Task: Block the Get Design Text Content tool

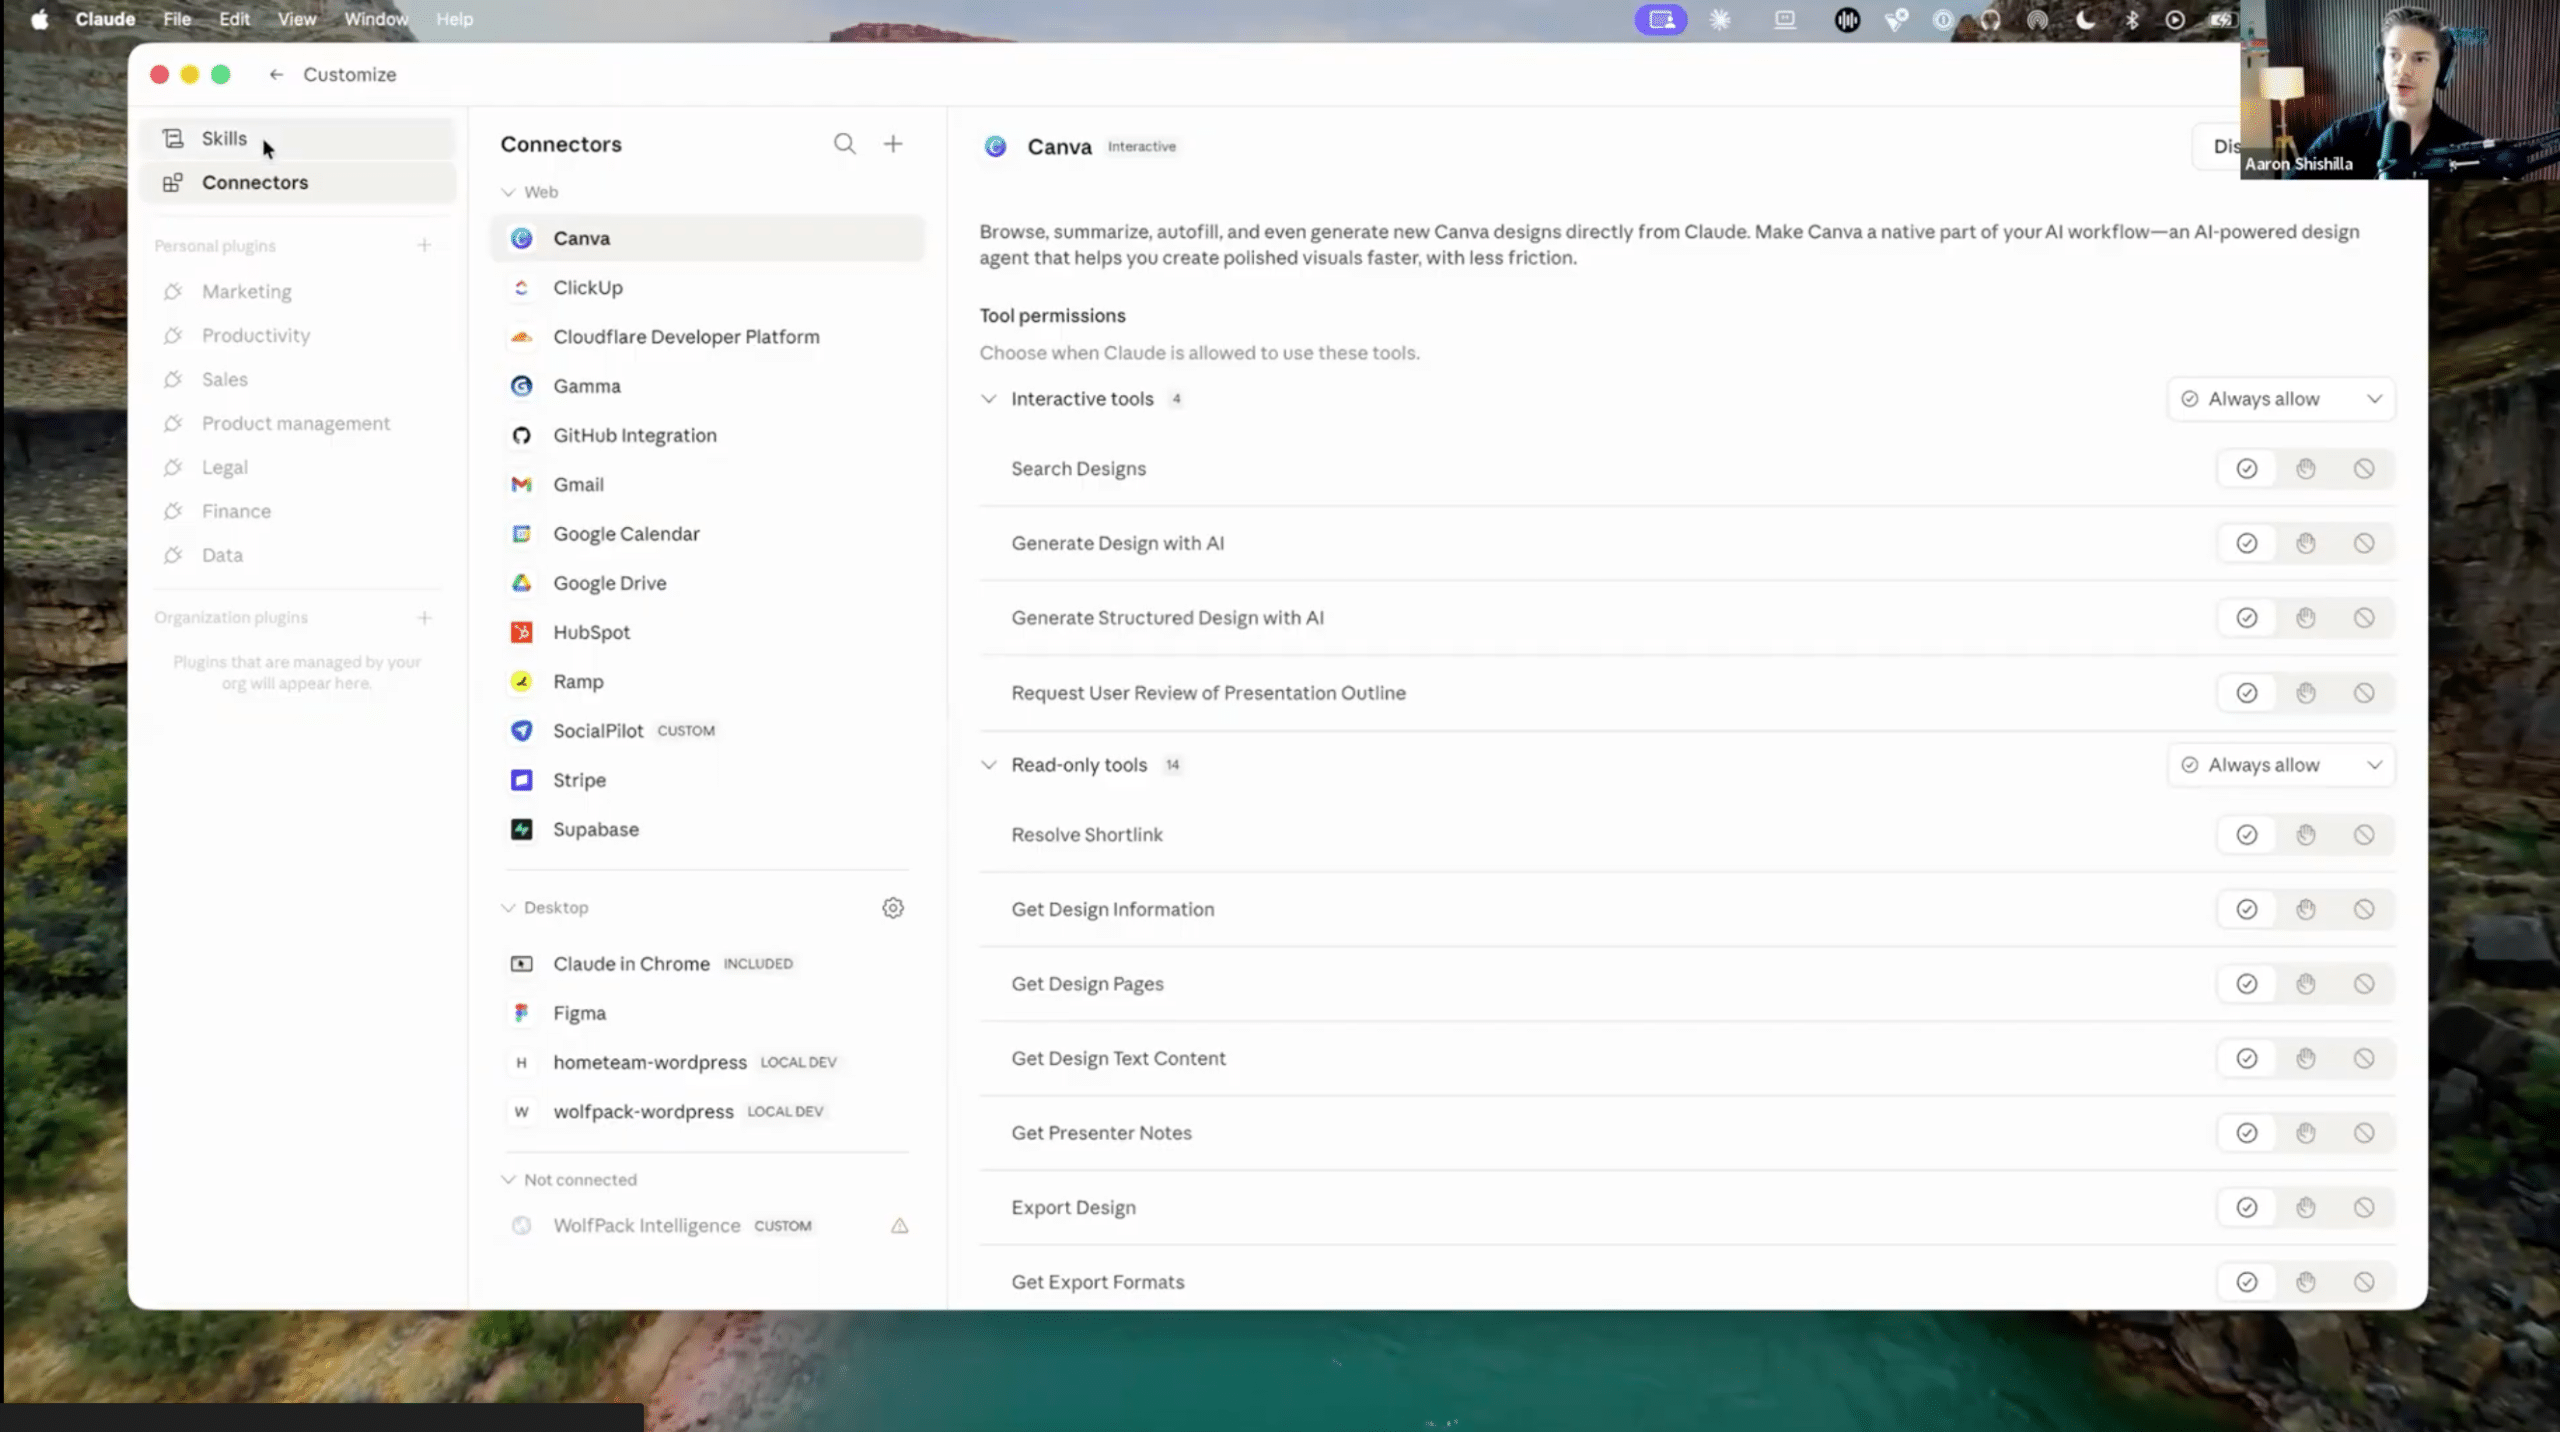Action: pos(2364,1059)
